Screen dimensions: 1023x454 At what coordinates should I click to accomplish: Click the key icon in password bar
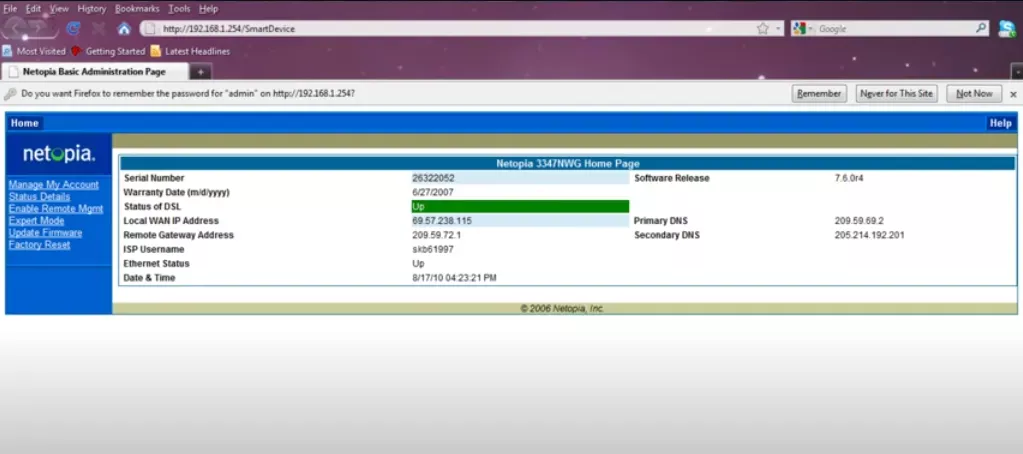point(10,94)
